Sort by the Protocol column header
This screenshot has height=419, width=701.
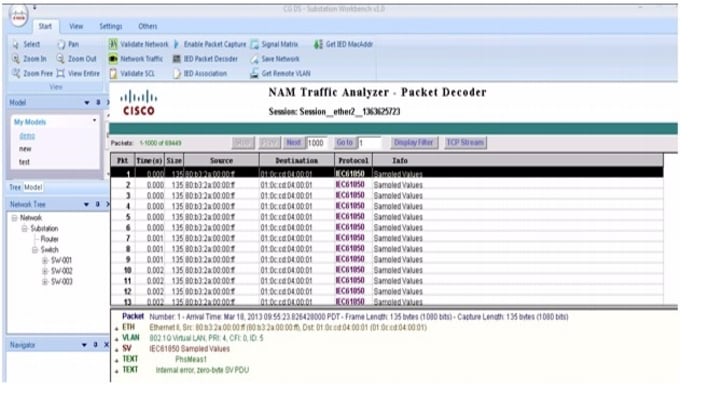coord(354,161)
